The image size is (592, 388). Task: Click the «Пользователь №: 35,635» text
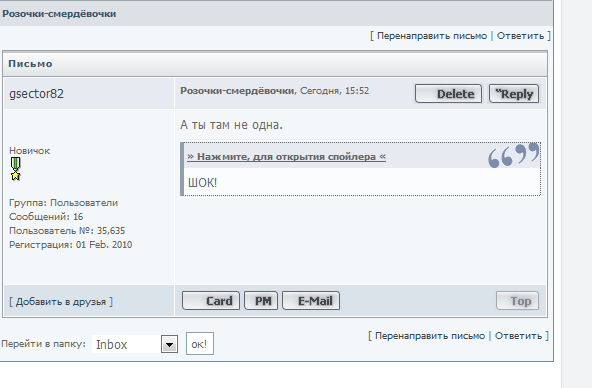pos(67,231)
